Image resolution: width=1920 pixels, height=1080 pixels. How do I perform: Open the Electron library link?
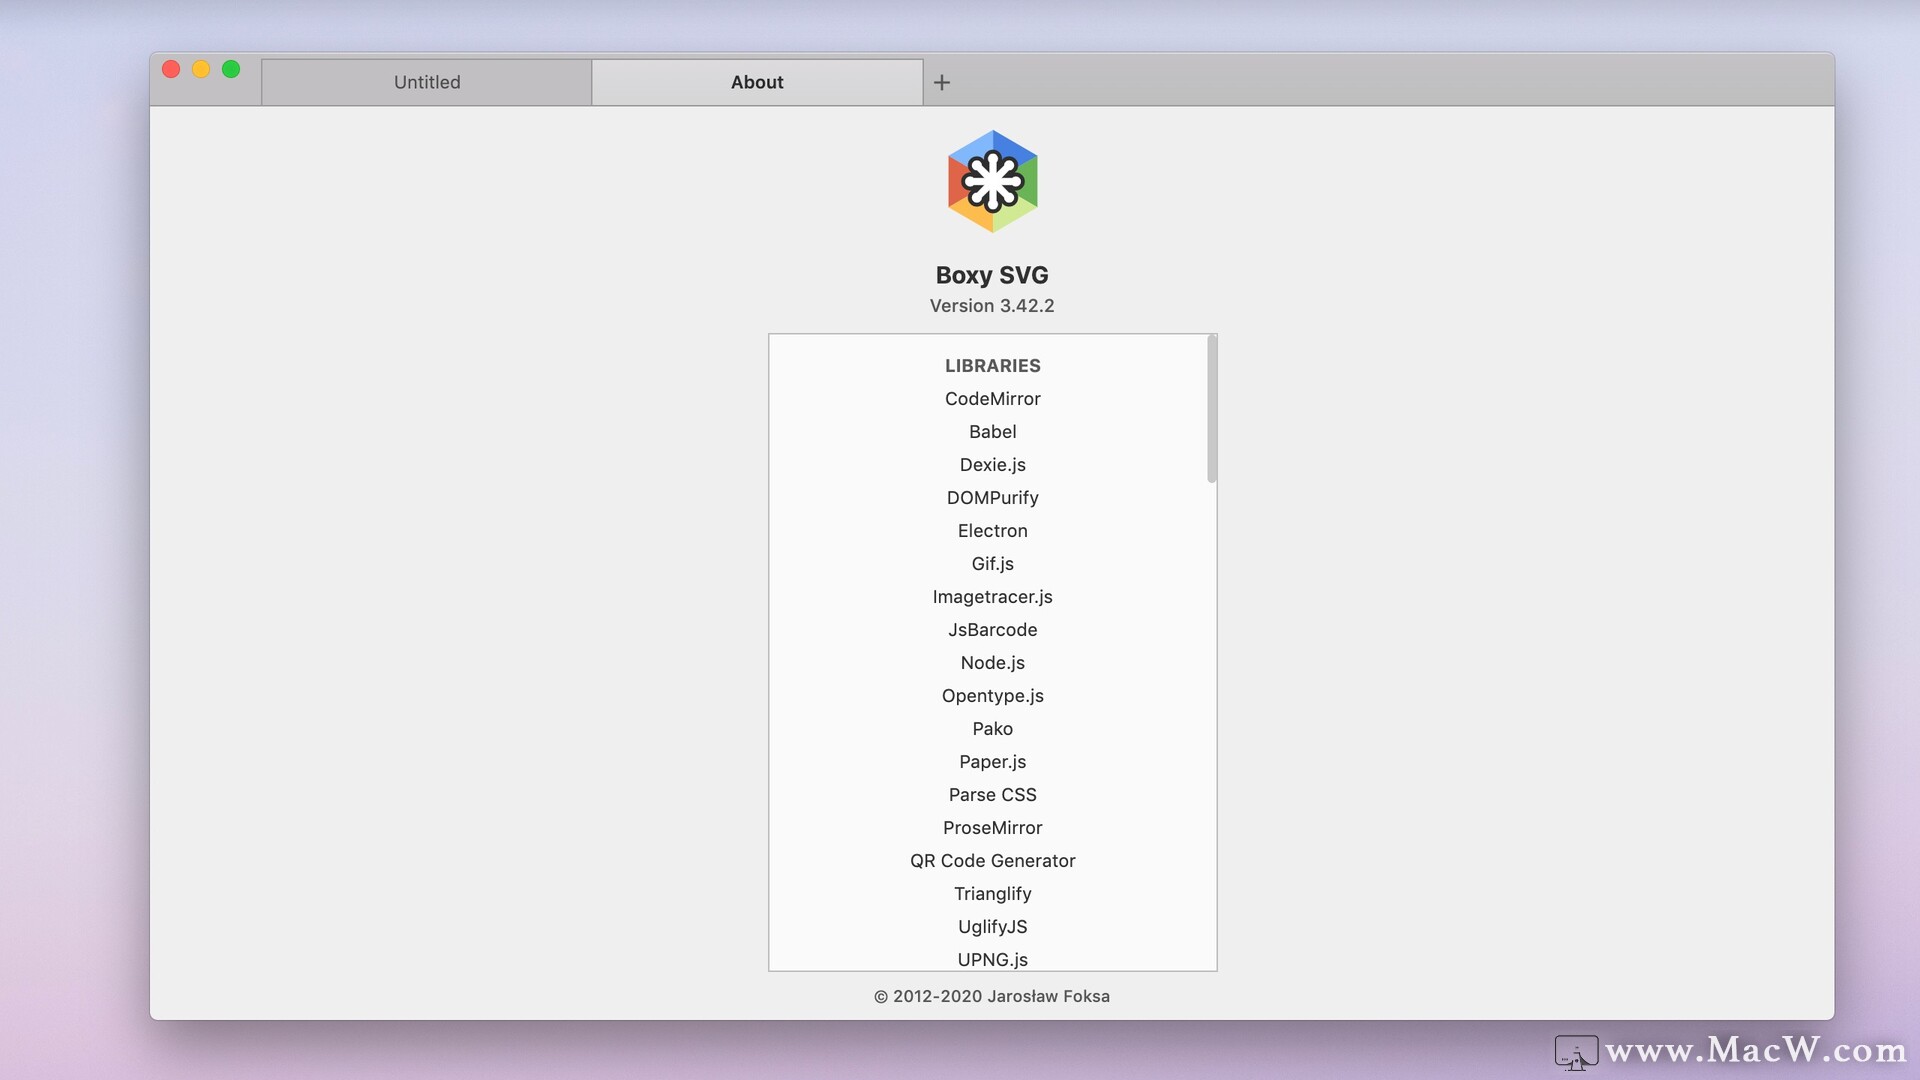tap(993, 531)
